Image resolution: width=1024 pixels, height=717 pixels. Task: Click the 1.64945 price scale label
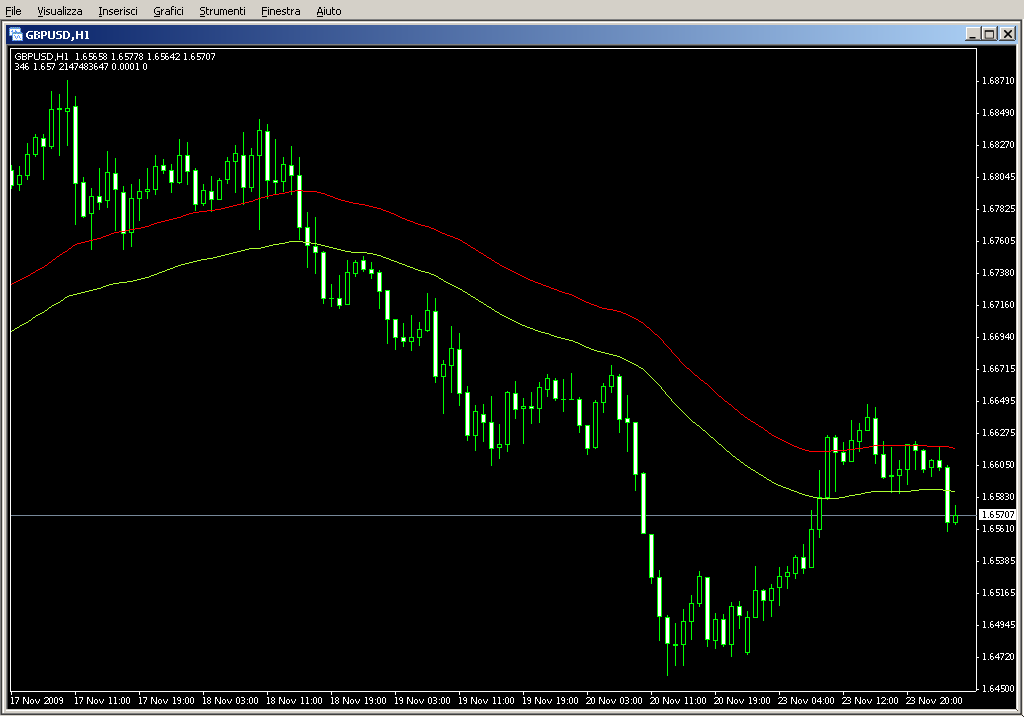(x=999, y=625)
